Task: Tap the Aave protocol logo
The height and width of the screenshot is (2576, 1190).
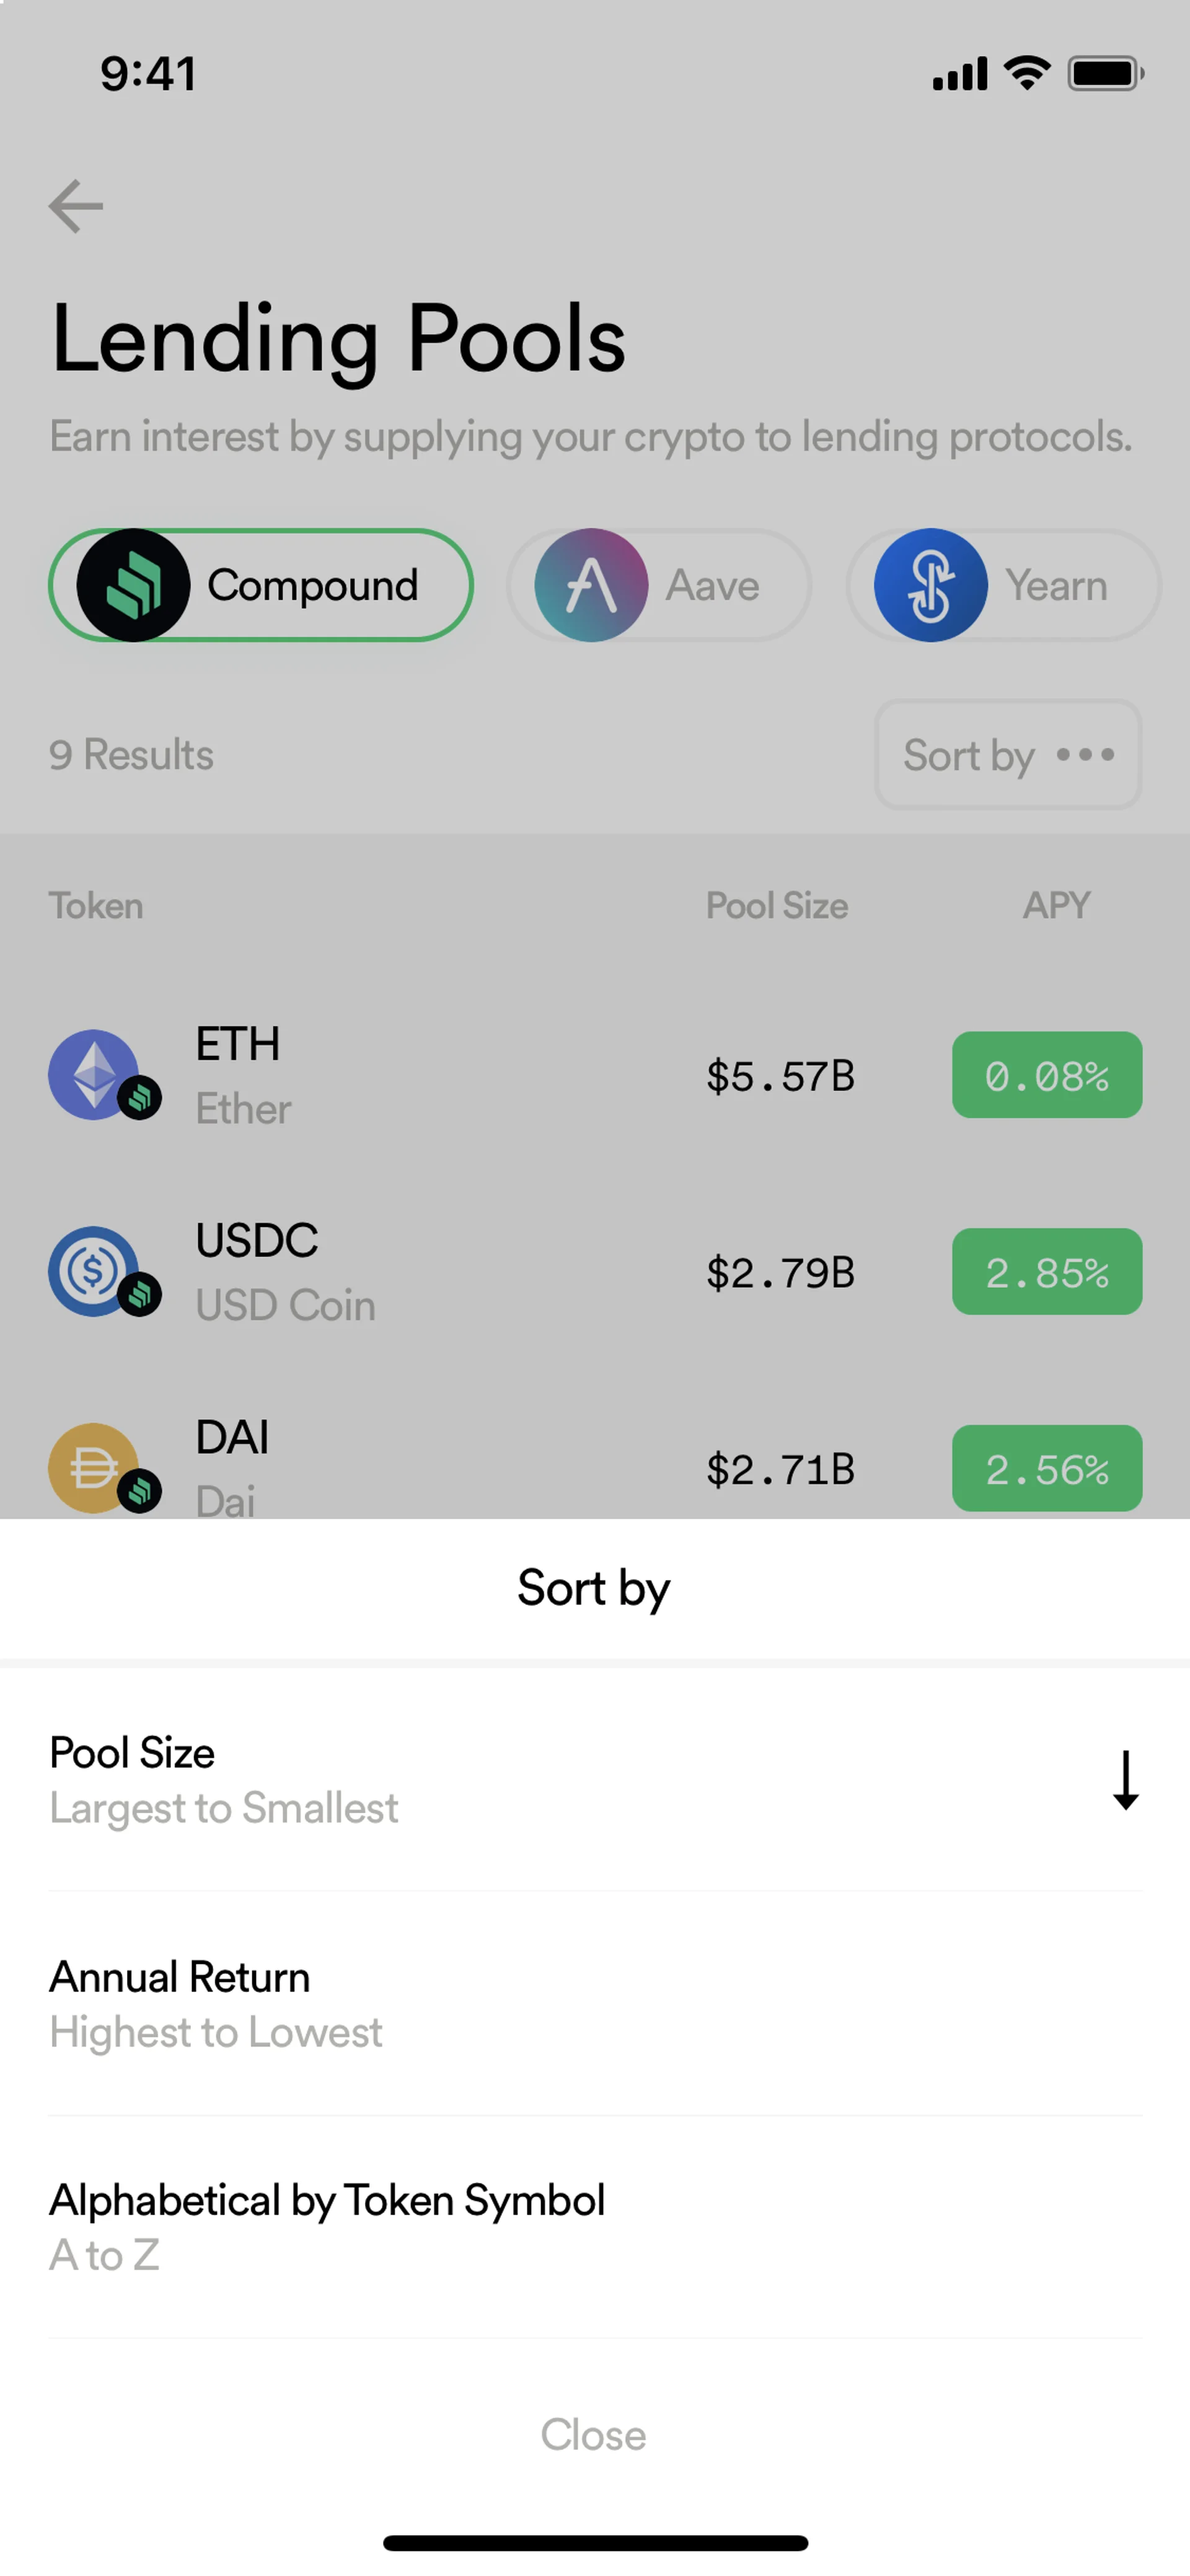Action: point(591,585)
